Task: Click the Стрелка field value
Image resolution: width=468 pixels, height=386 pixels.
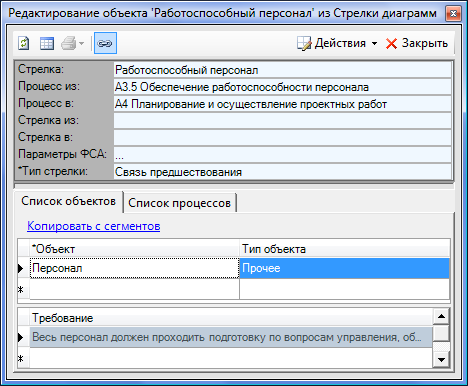Action: 282,70
